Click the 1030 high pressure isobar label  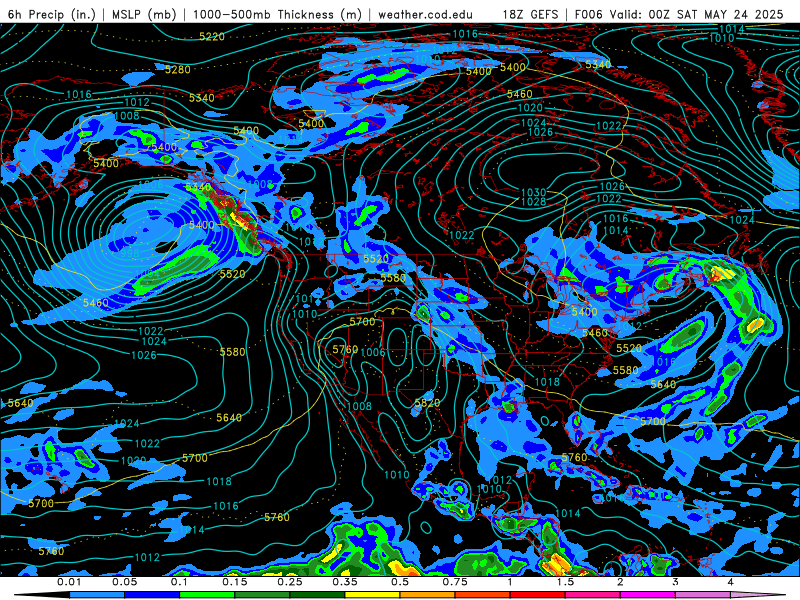click(534, 192)
